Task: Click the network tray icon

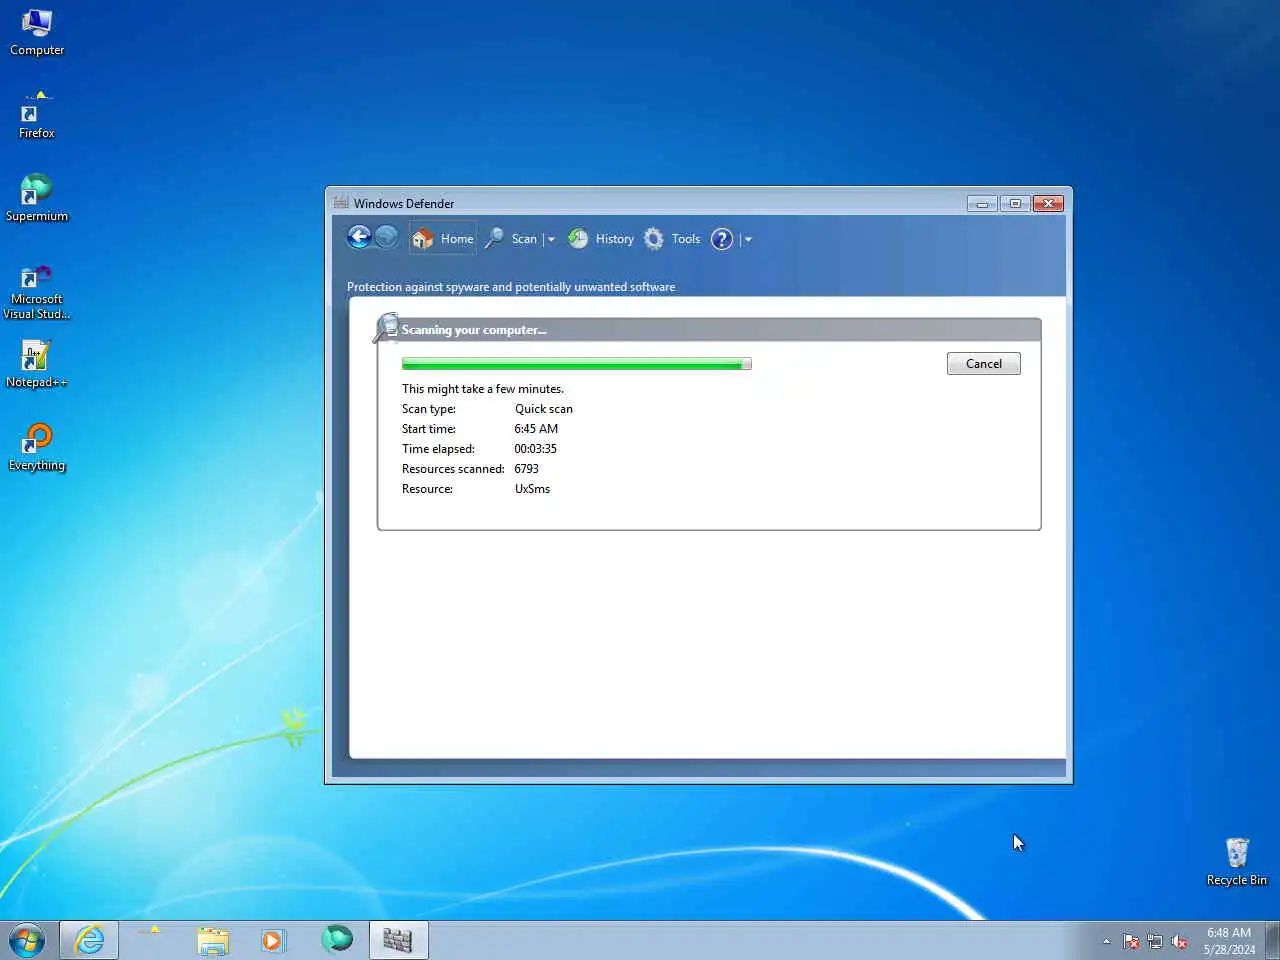Action: [x=1155, y=941]
